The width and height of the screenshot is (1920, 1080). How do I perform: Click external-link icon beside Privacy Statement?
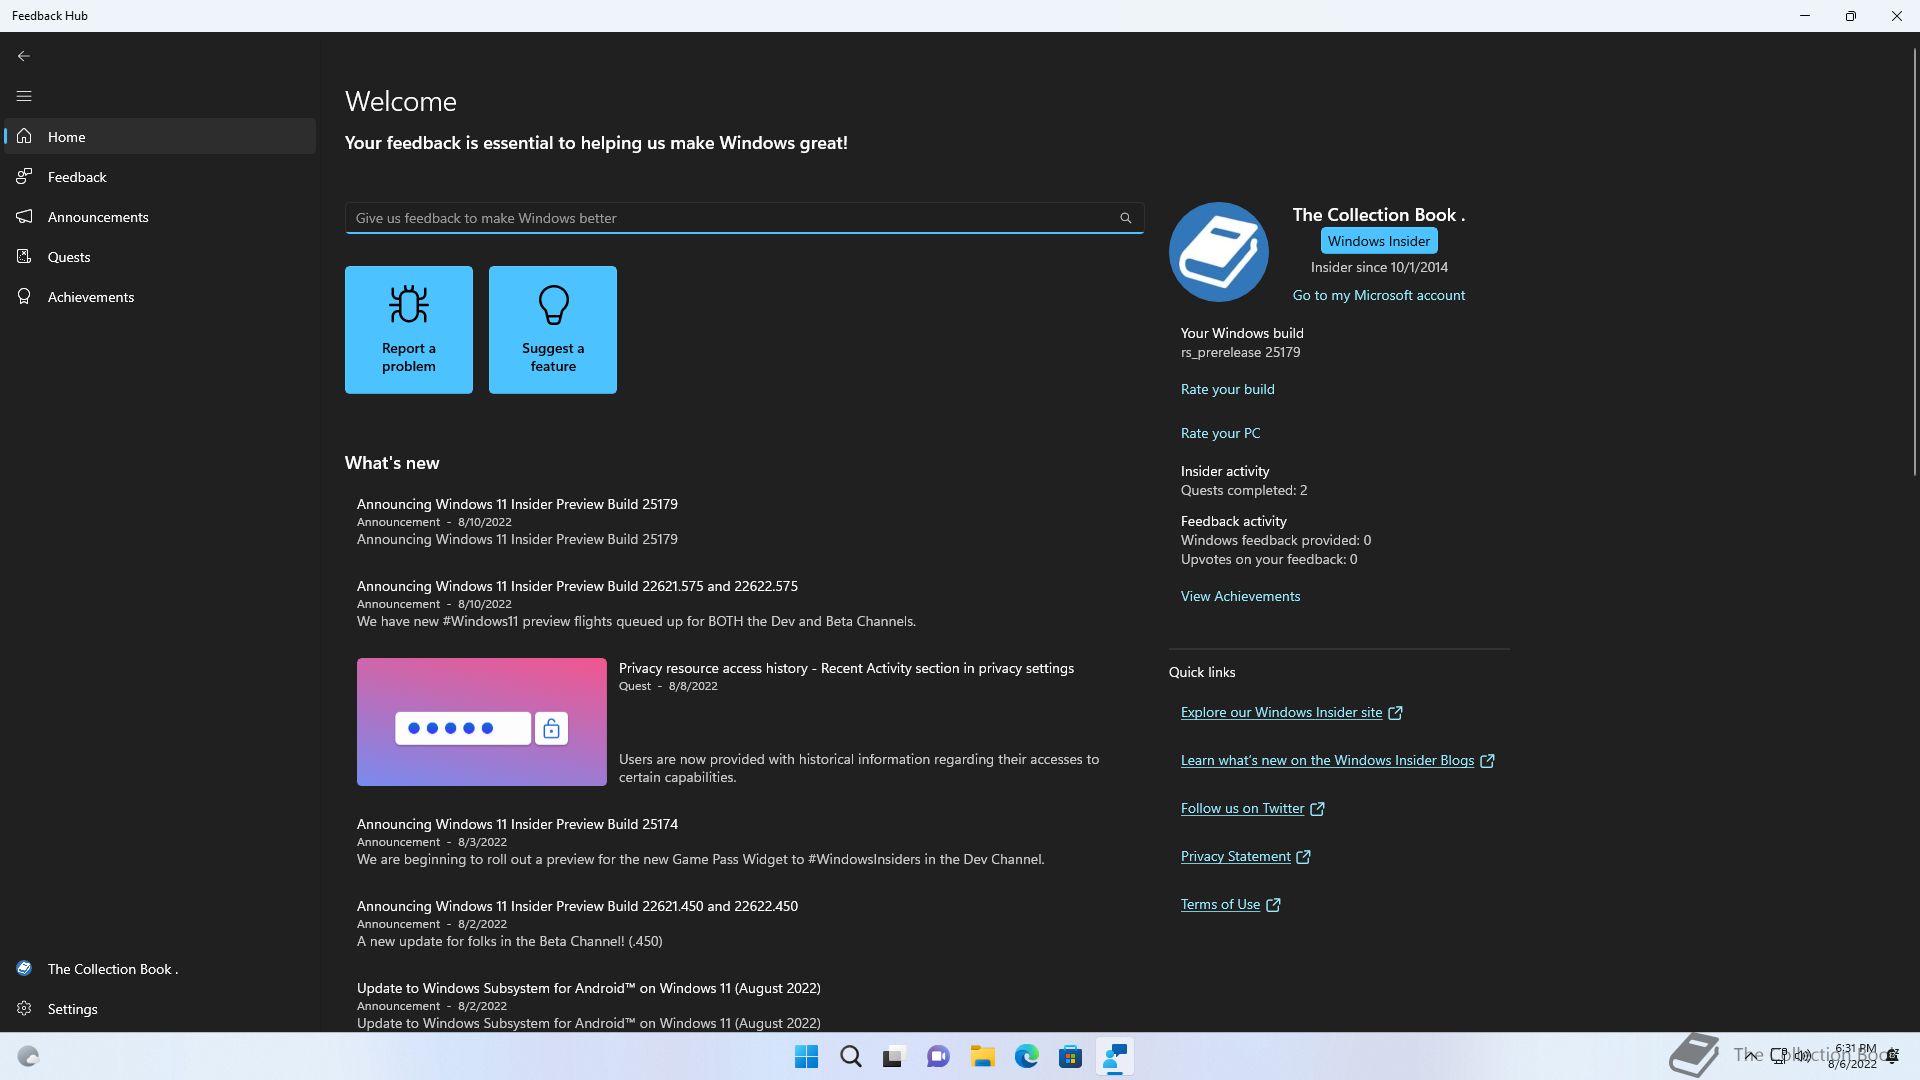pyautogui.click(x=1303, y=857)
